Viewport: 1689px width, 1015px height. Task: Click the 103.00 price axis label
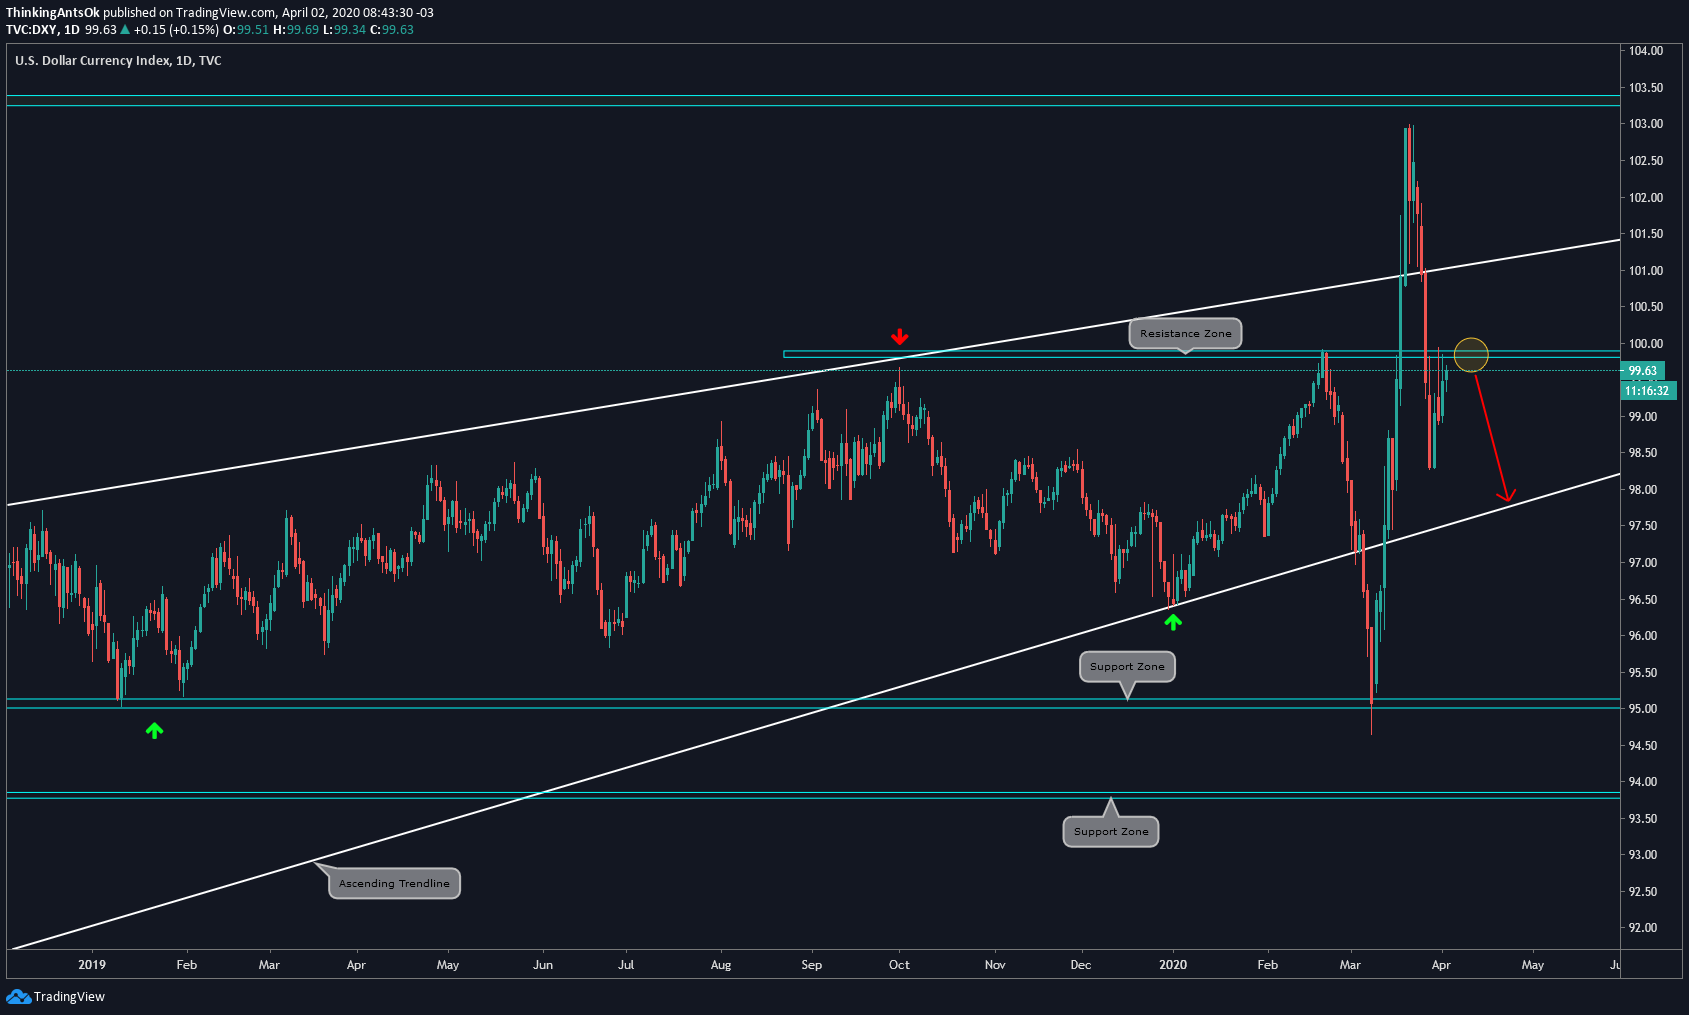coord(1646,124)
